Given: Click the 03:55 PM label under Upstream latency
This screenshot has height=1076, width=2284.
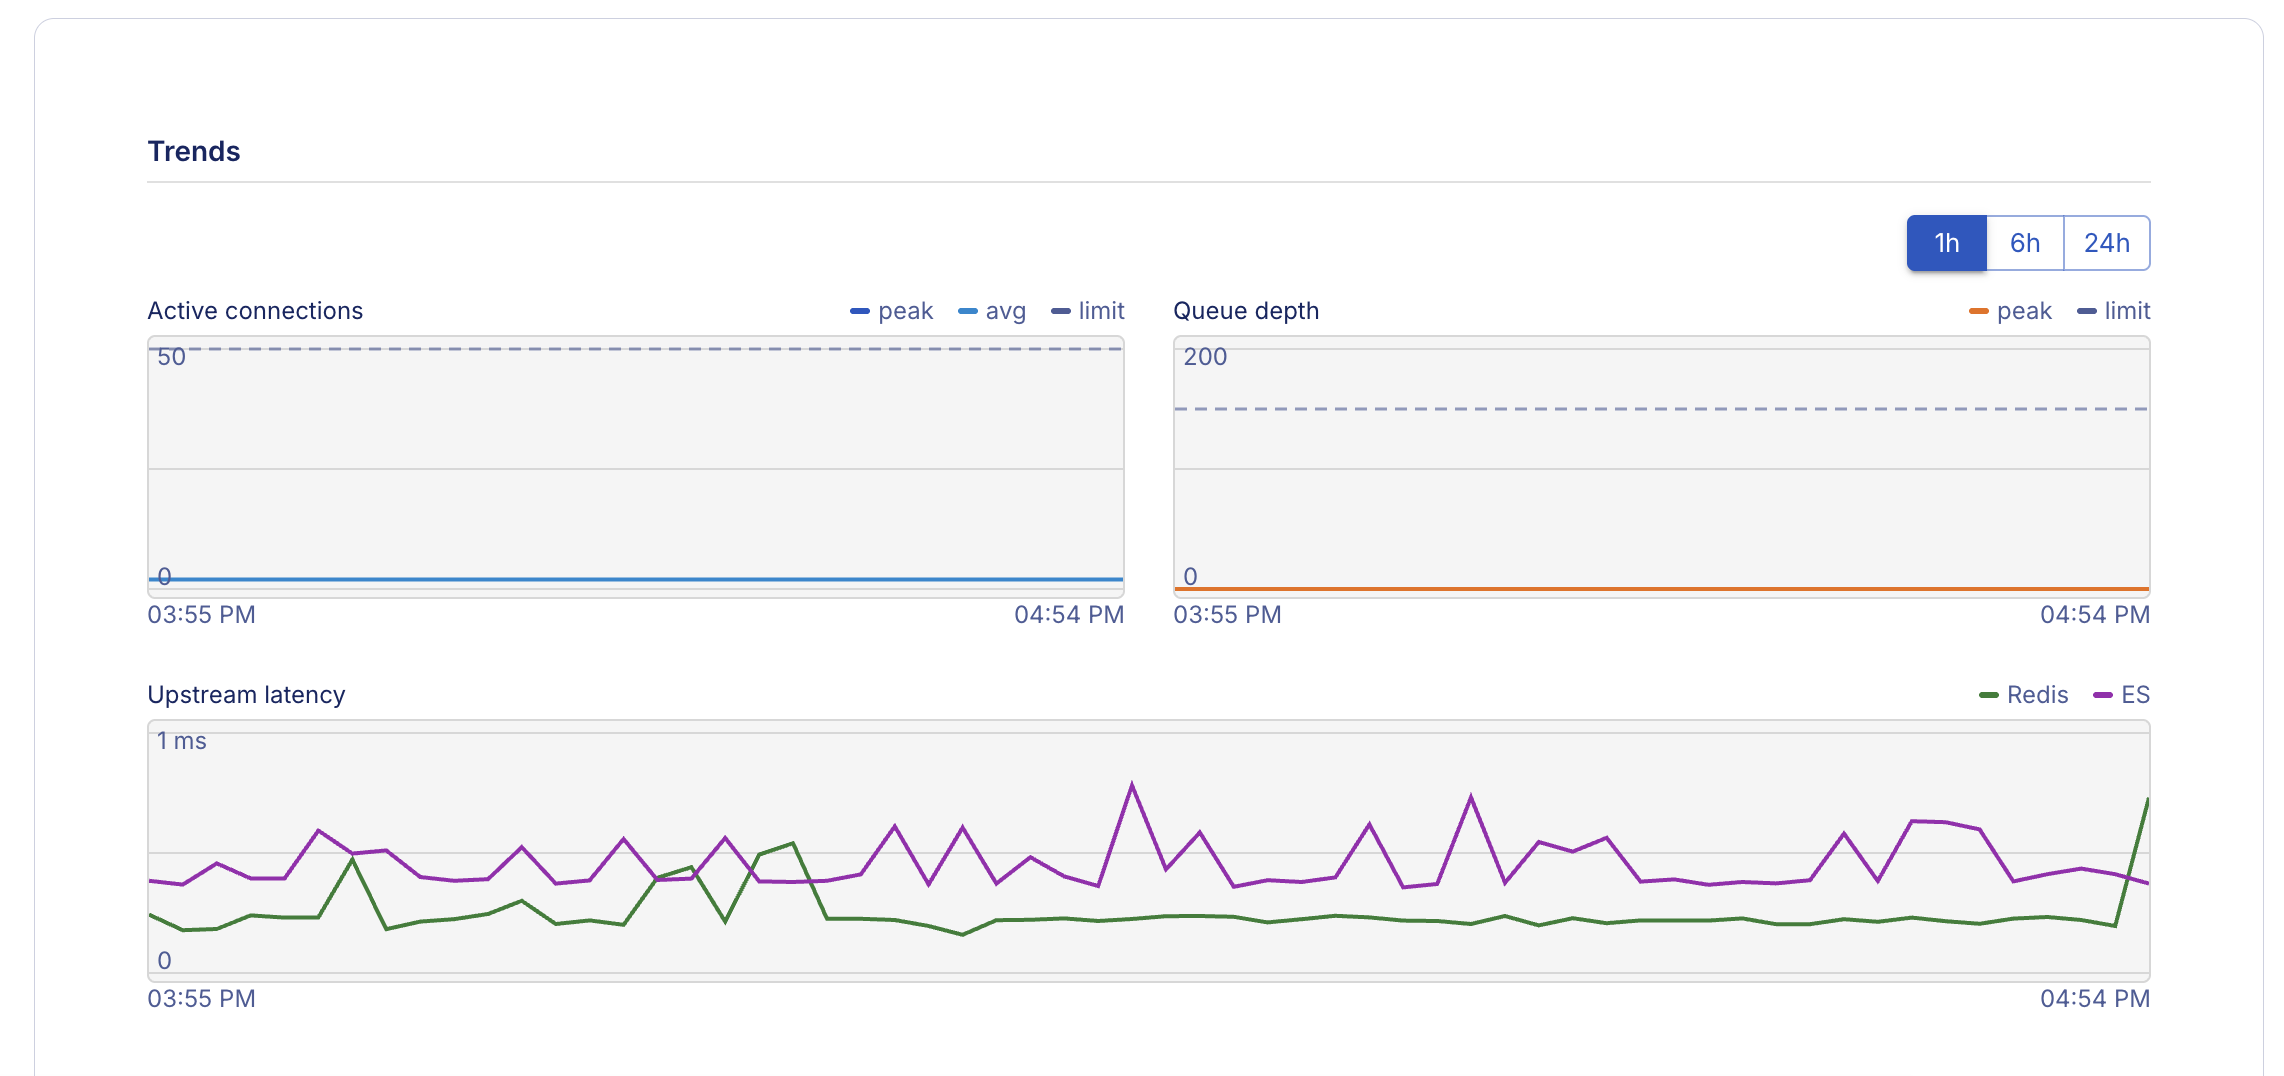Looking at the screenshot, I should 202,999.
